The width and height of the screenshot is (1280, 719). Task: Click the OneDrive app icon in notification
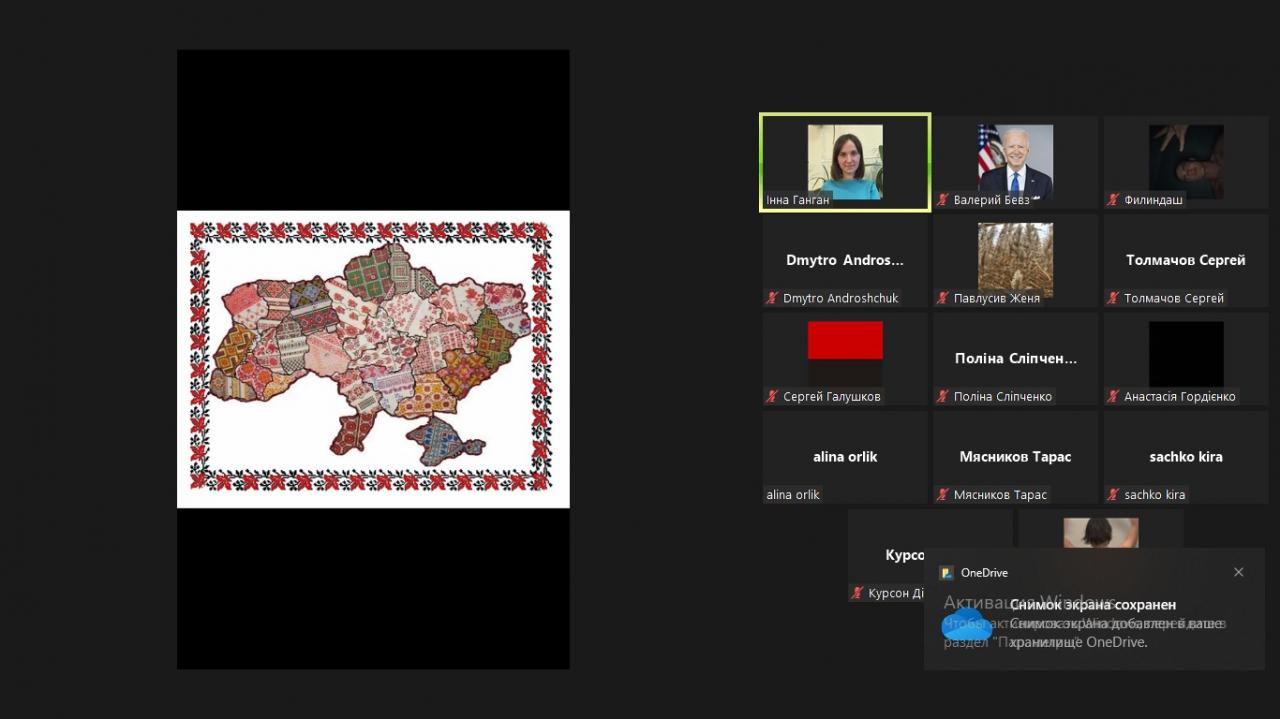946,573
